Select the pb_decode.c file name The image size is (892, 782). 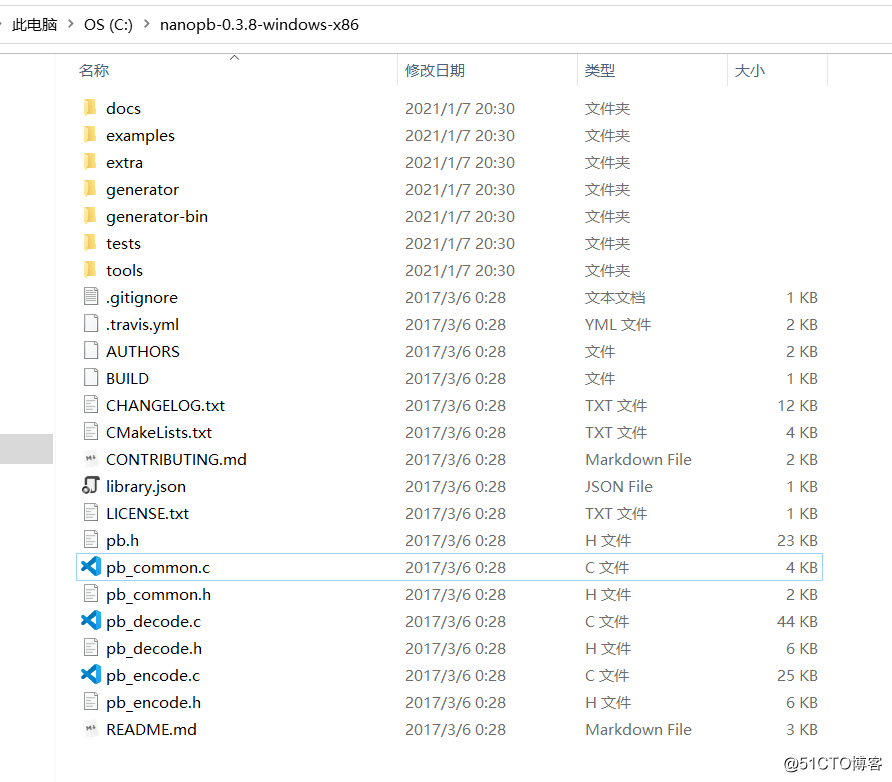click(x=154, y=622)
